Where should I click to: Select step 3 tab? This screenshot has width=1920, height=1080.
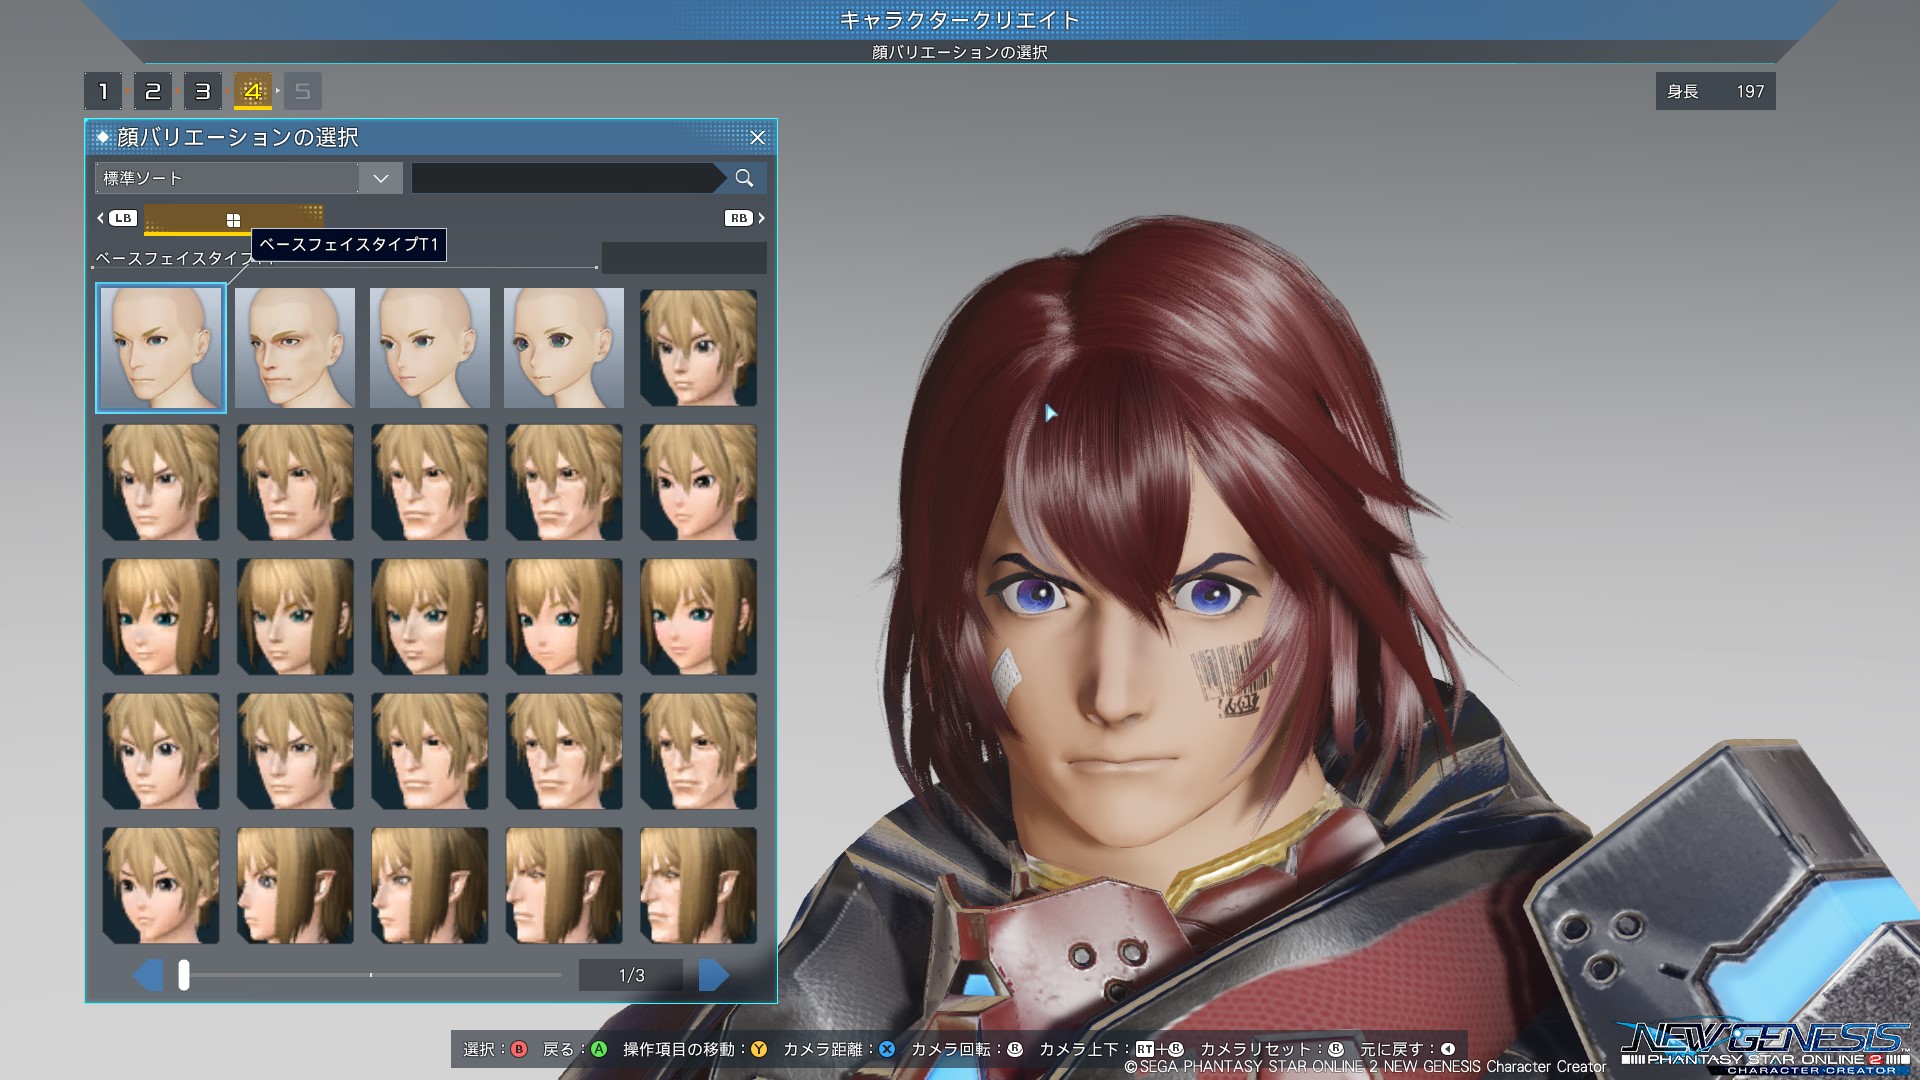[203, 92]
